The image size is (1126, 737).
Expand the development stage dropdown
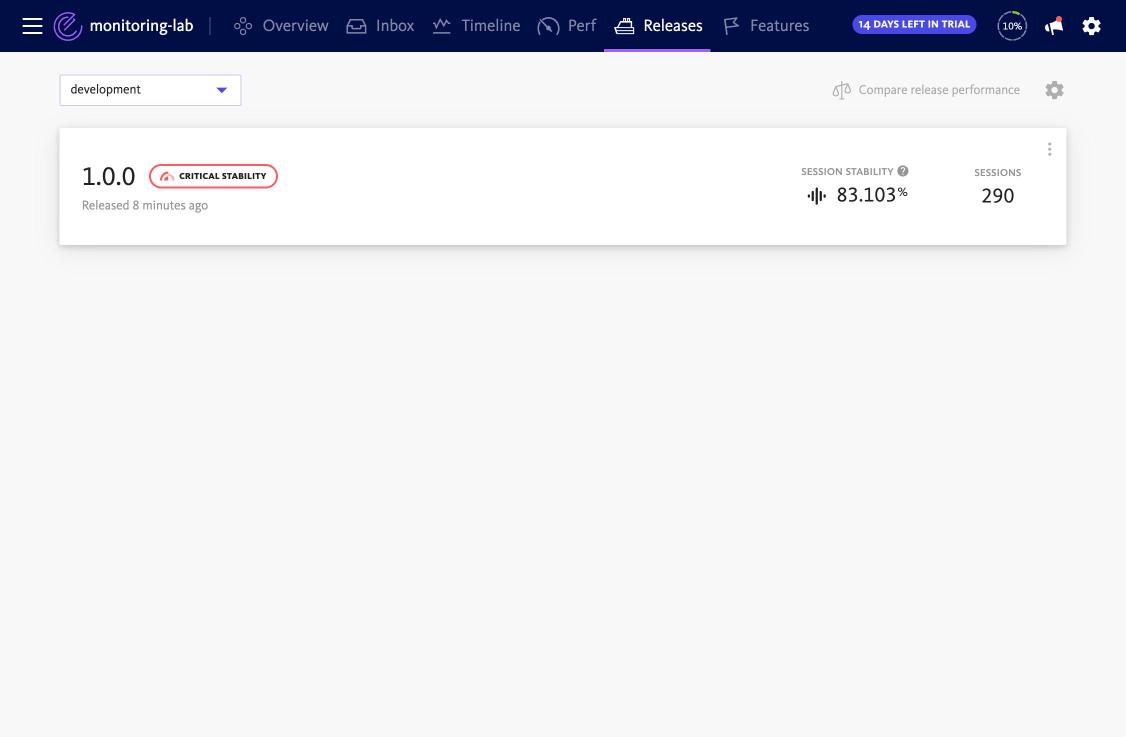point(150,90)
